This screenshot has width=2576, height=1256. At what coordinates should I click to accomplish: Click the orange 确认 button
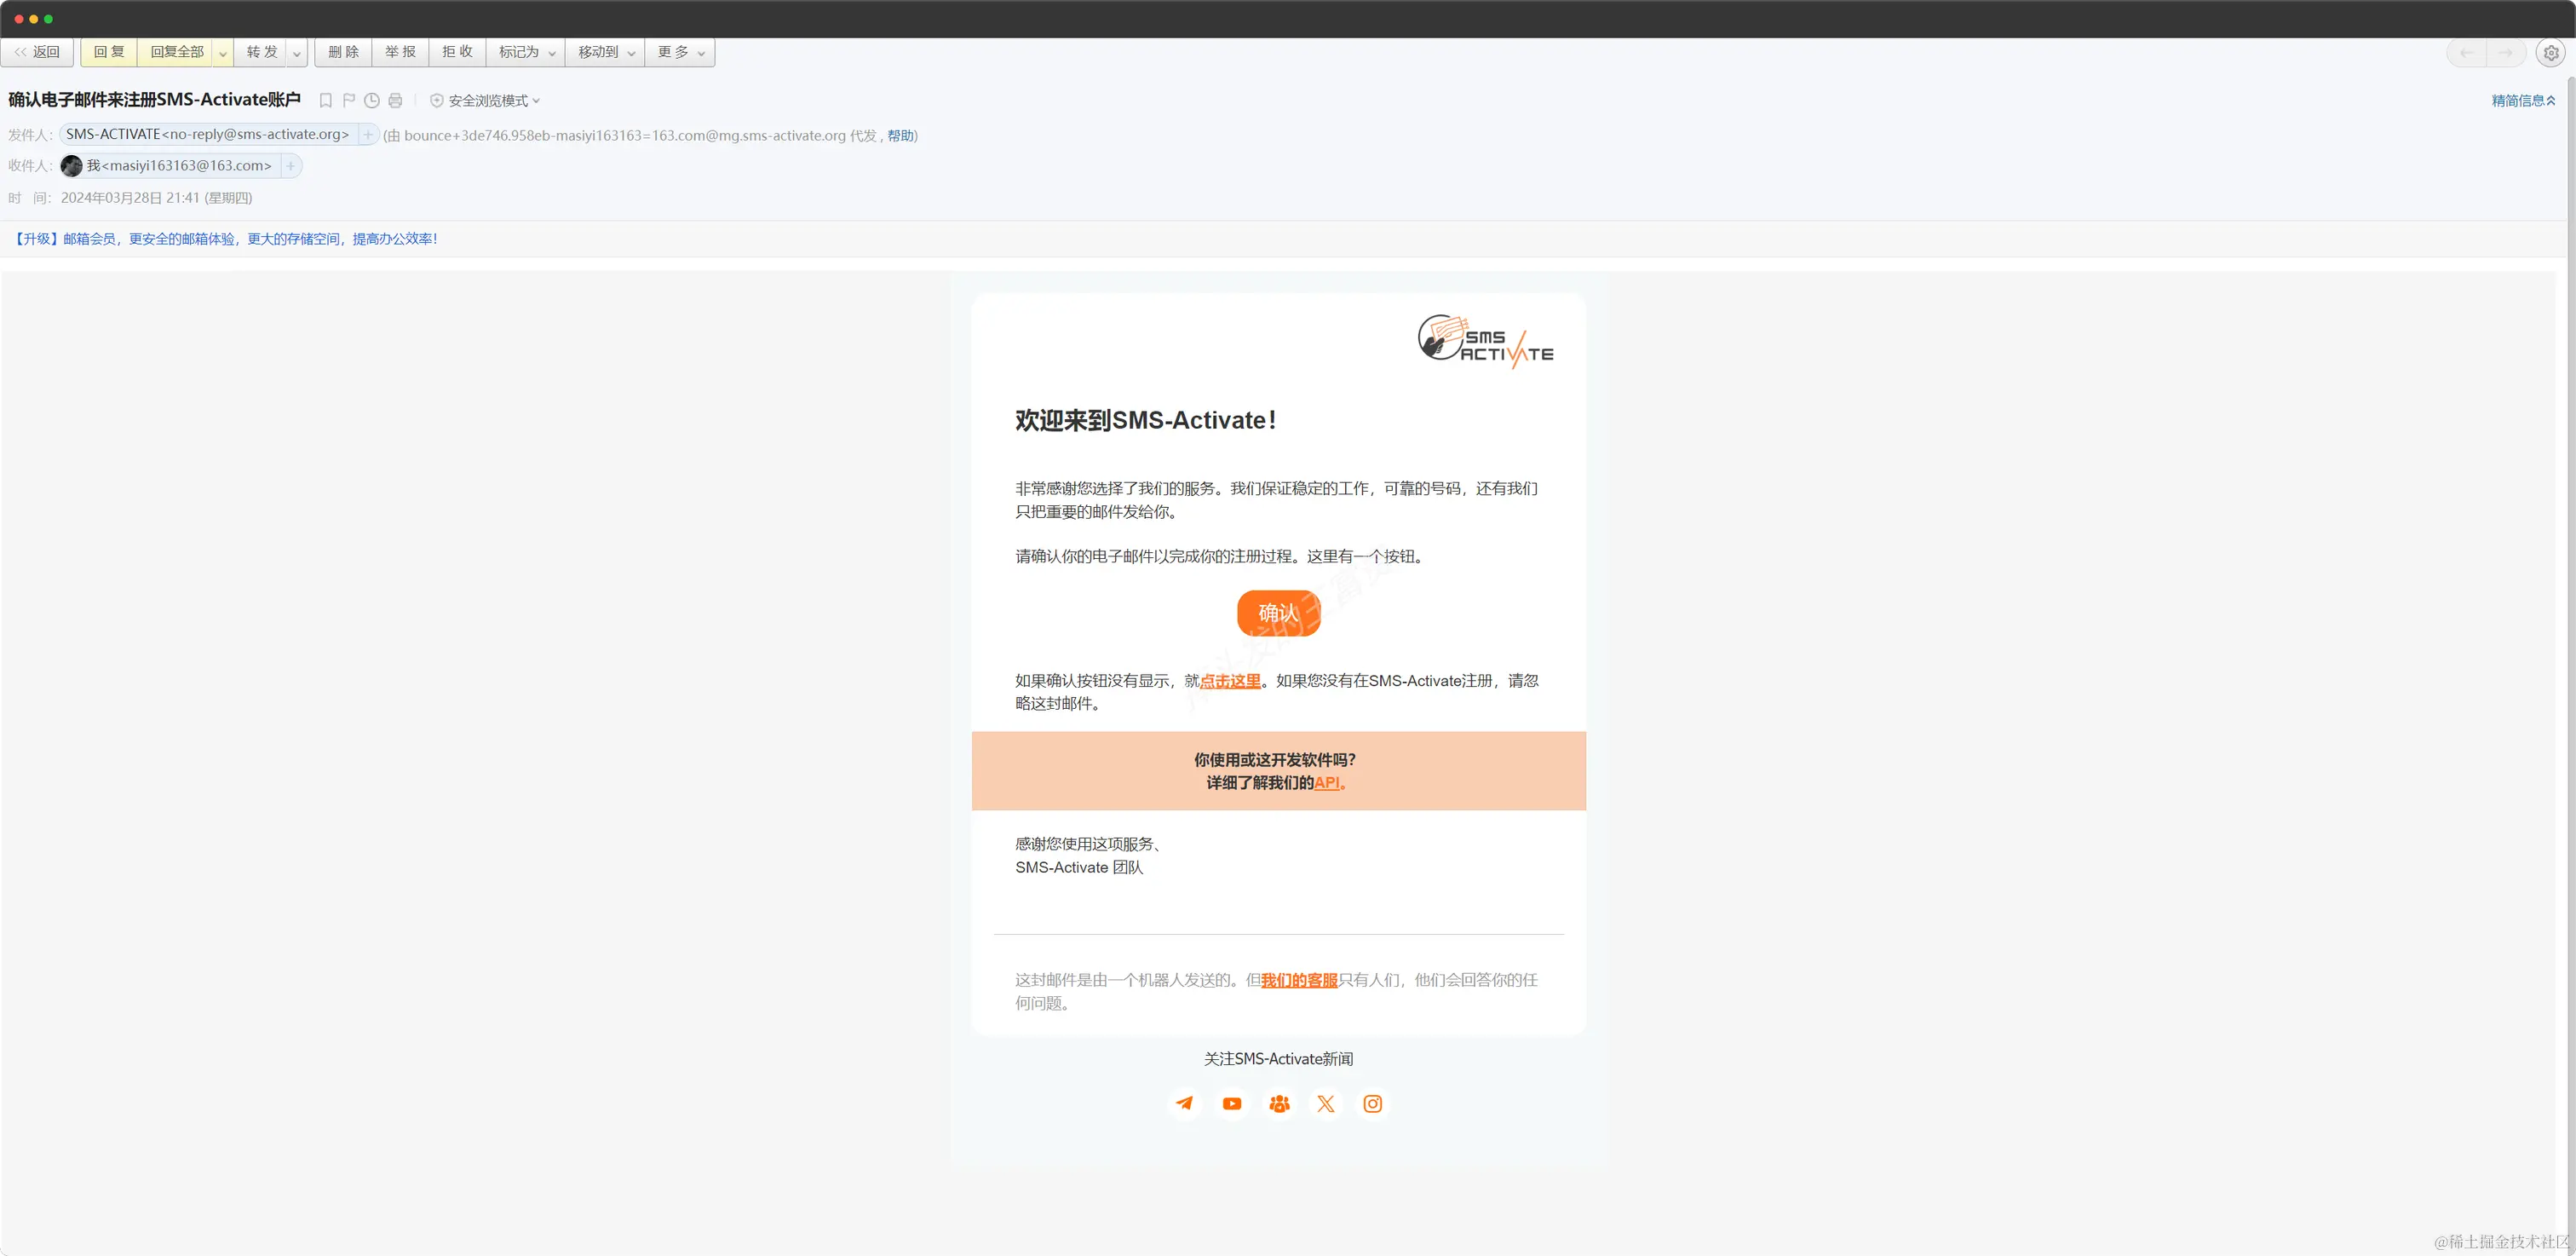tap(1278, 613)
